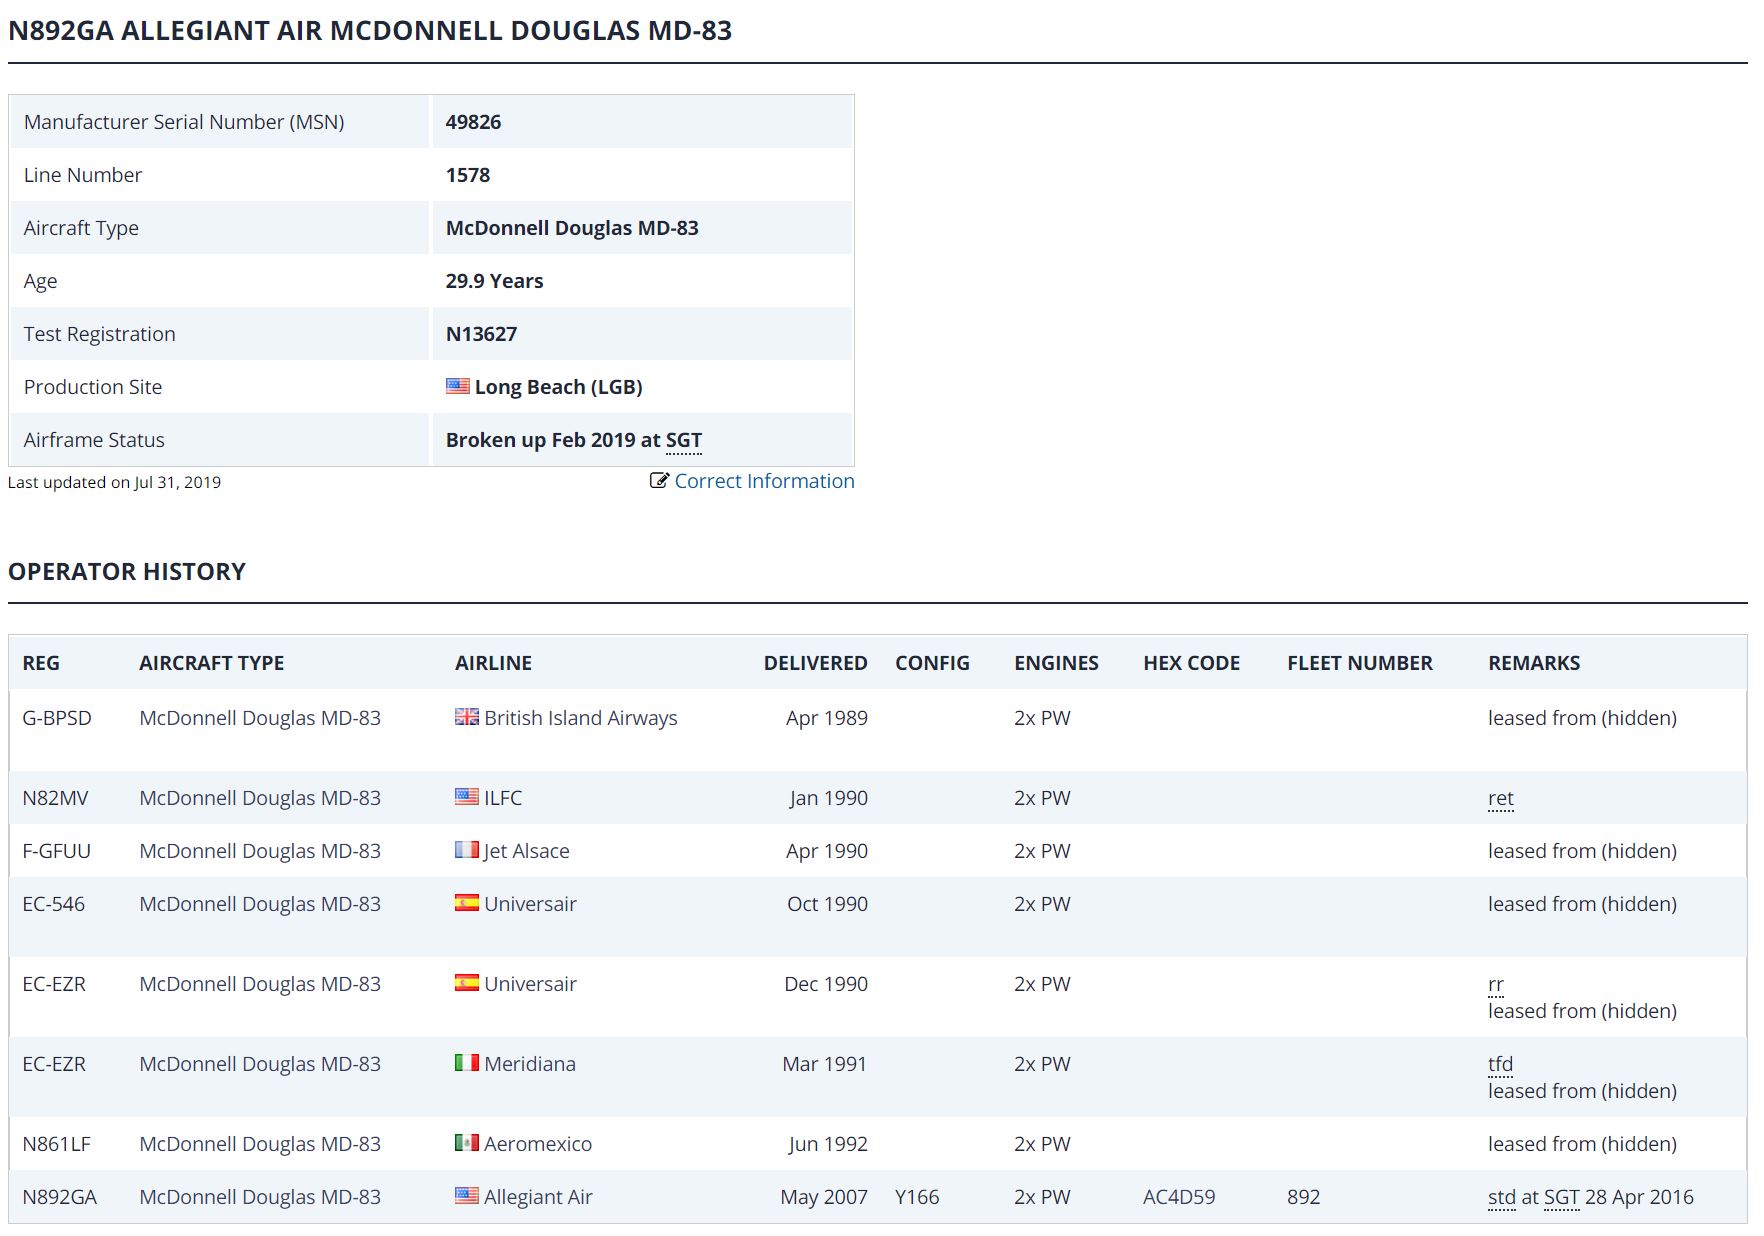Click the test registration N13627
The height and width of the screenshot is (1236, 1764).
point(481,334)
